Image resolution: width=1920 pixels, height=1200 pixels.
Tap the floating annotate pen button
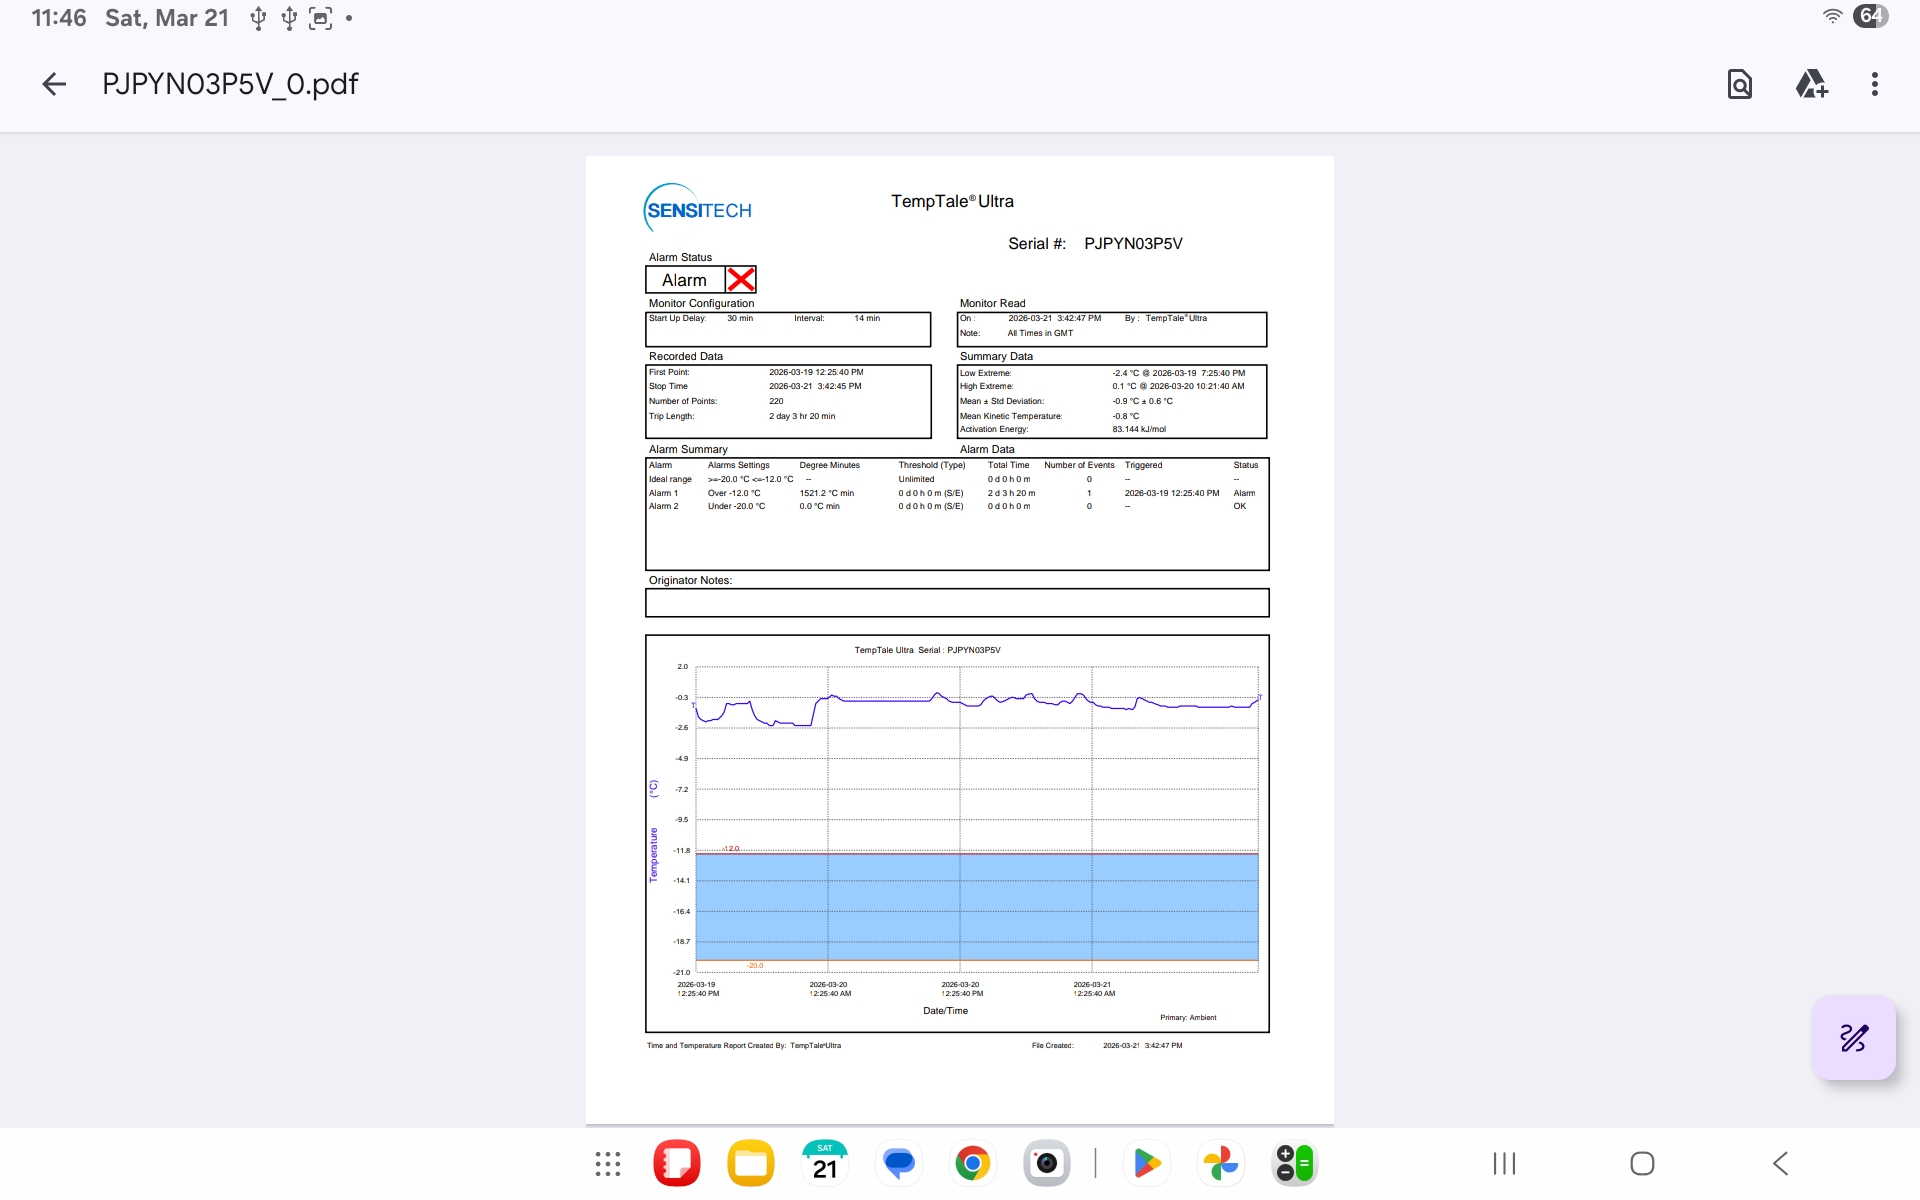point(1853,1038)
